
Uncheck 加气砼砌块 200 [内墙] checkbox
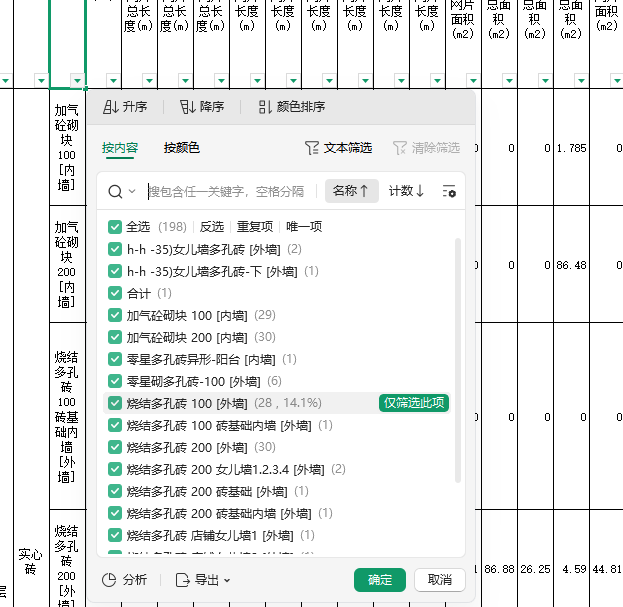(x=115, y=337)
